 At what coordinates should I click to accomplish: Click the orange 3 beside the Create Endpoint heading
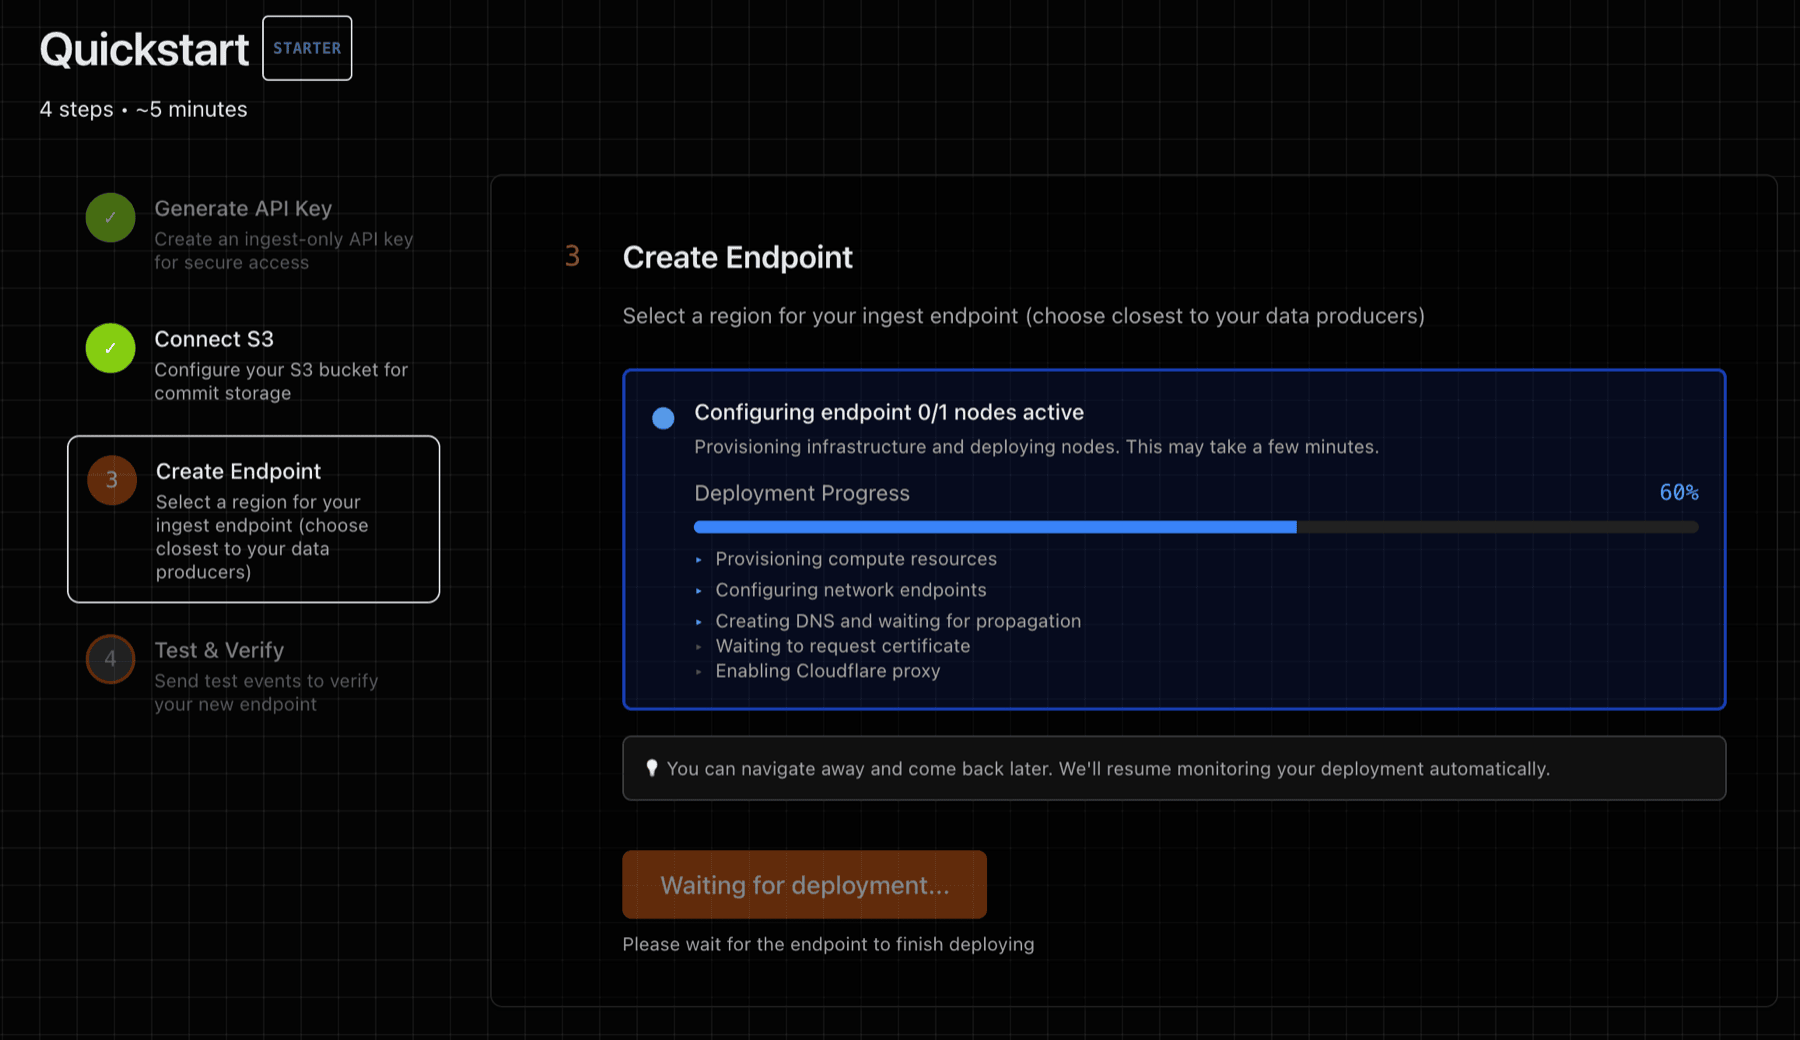coord(572,257)
